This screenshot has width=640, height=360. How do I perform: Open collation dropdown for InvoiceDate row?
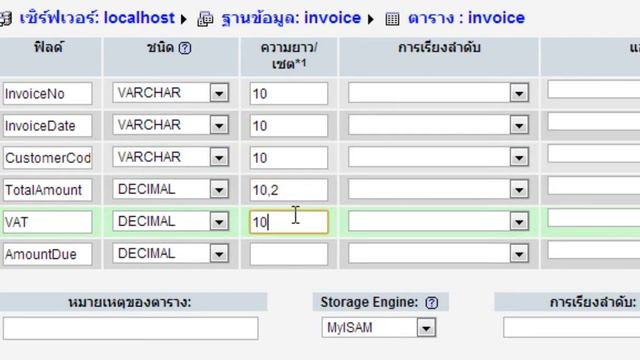click(438, 125)
